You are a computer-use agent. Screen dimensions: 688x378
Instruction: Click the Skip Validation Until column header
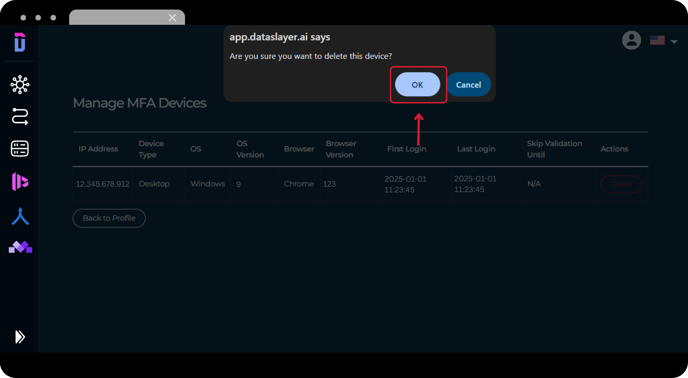pos(554,149)
